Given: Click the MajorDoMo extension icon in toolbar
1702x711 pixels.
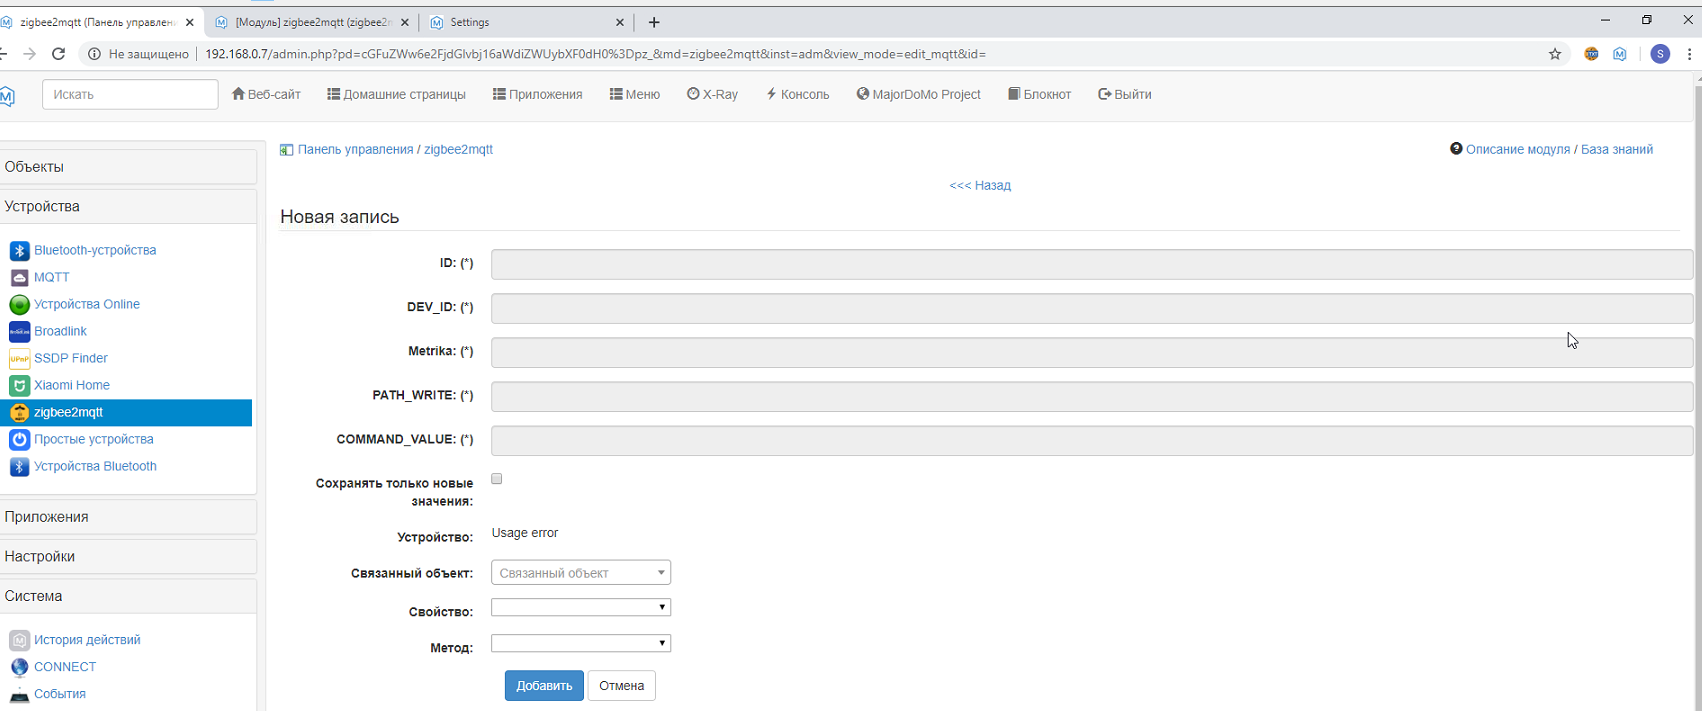Looking at the screenshot, I should (1620, 54).
